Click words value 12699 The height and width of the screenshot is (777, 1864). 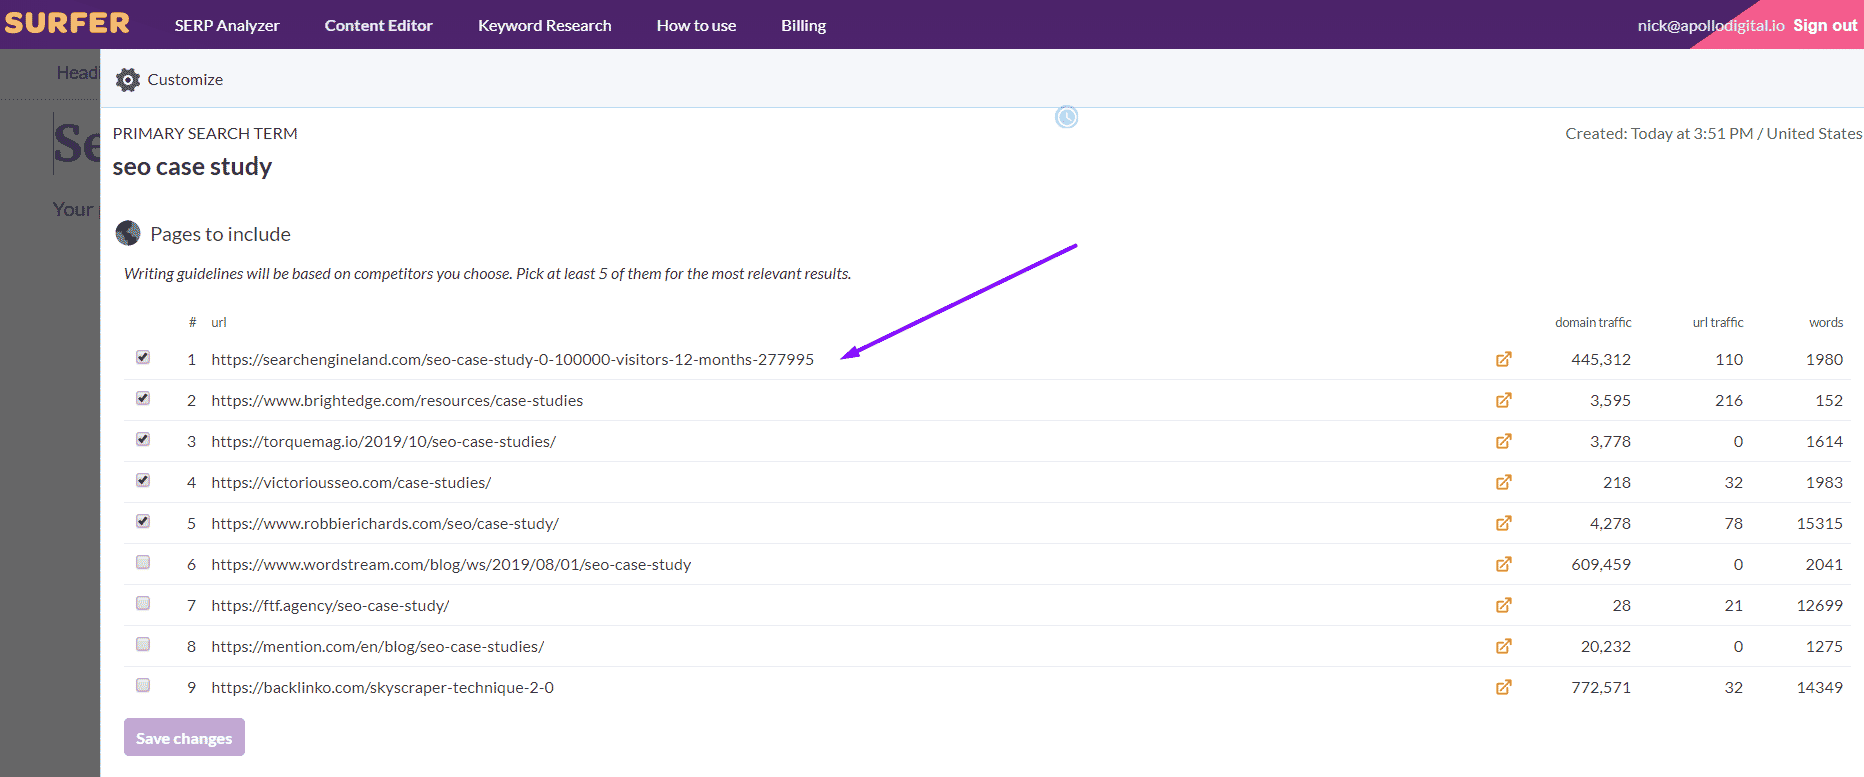(1820, 606)
